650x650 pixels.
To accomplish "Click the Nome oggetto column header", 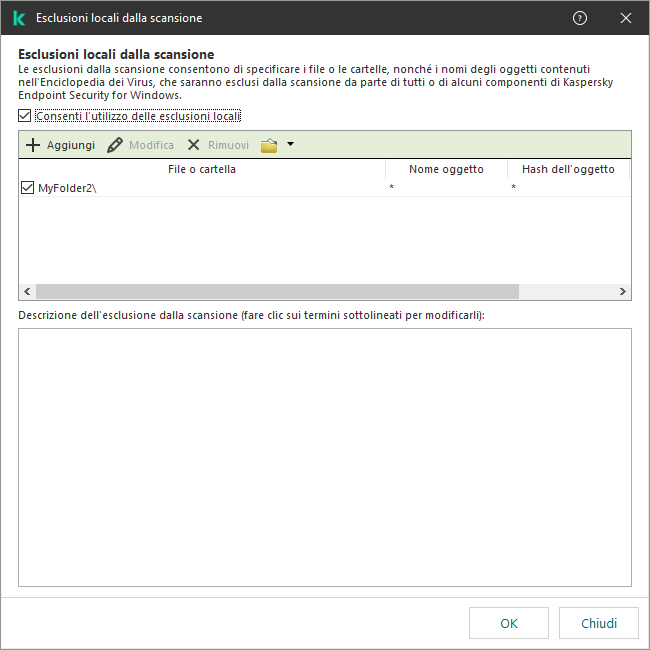I will pyautogui.click(x=446, y=169).
